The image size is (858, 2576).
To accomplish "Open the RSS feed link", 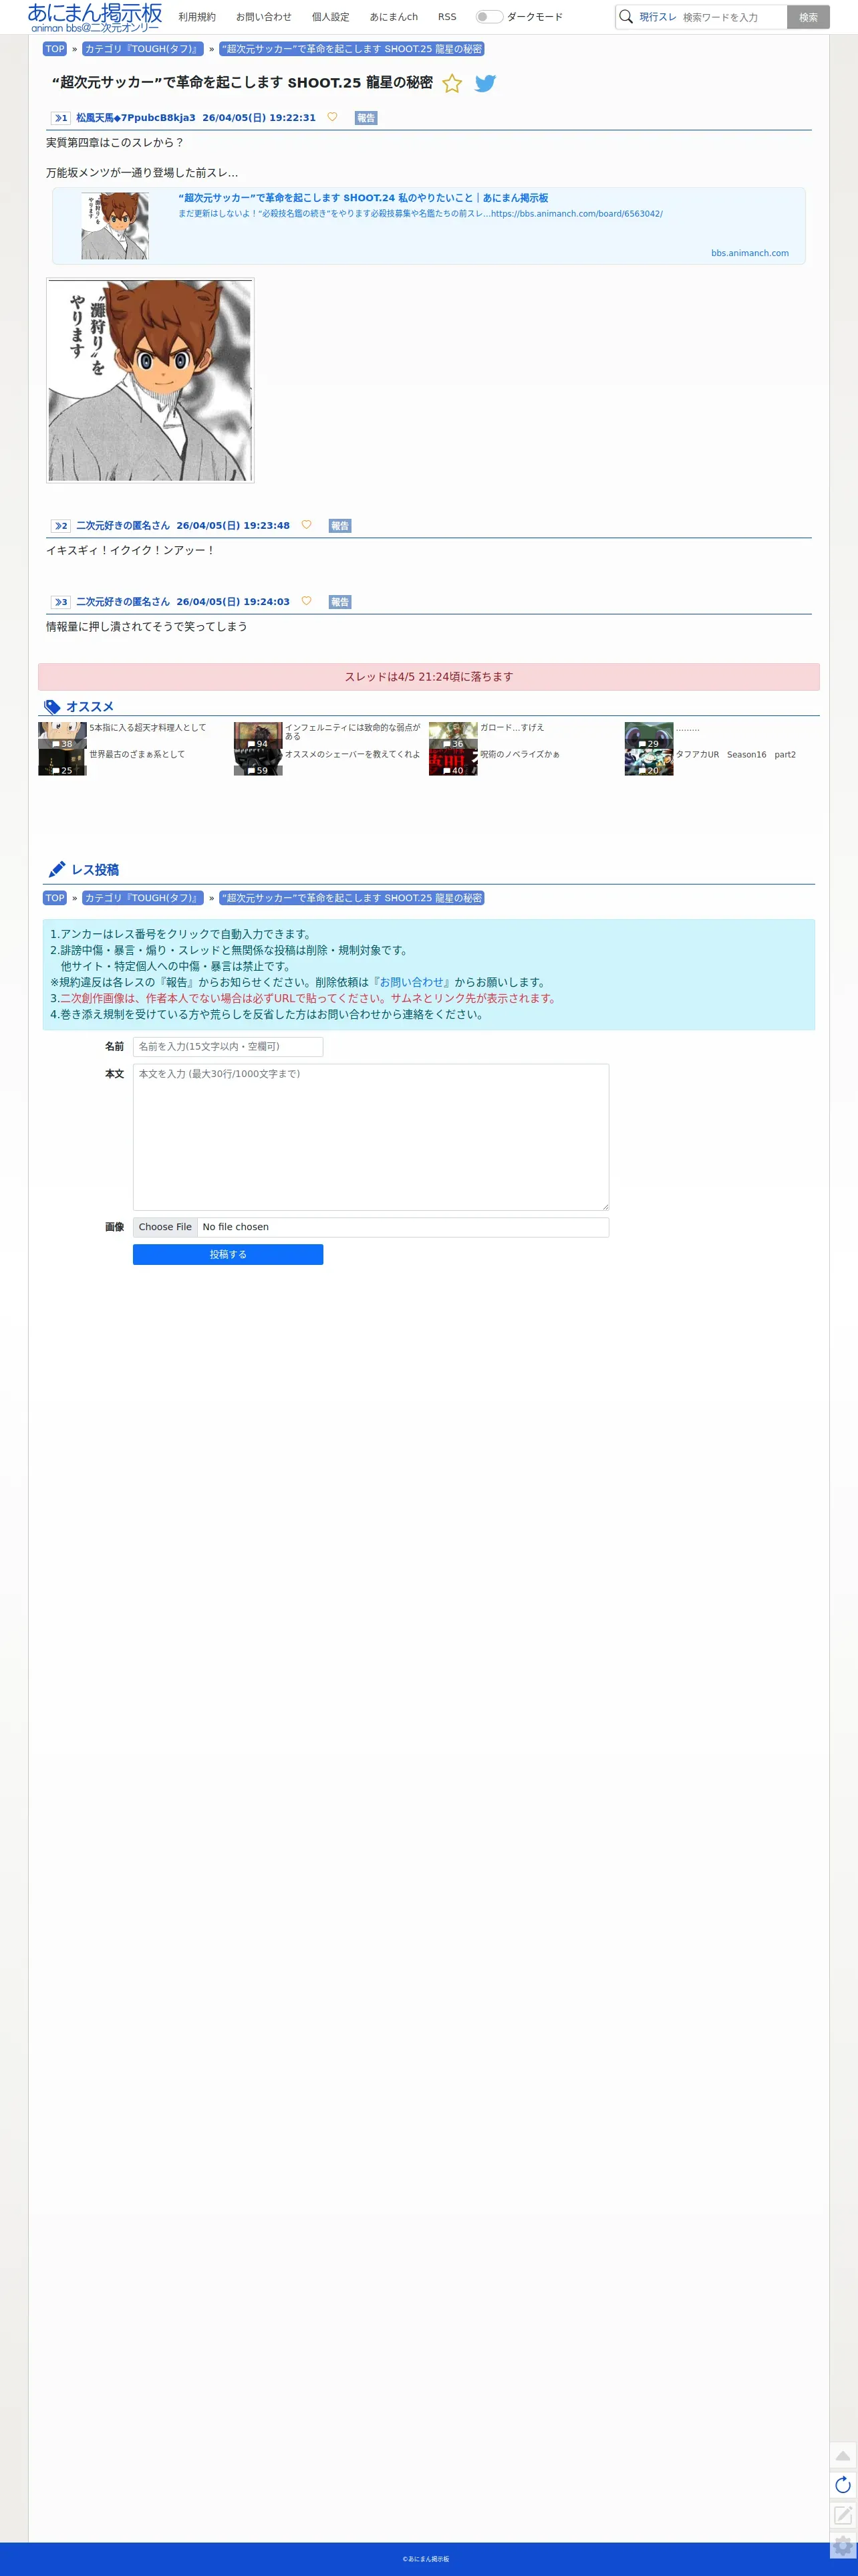I will click(447, 17).
